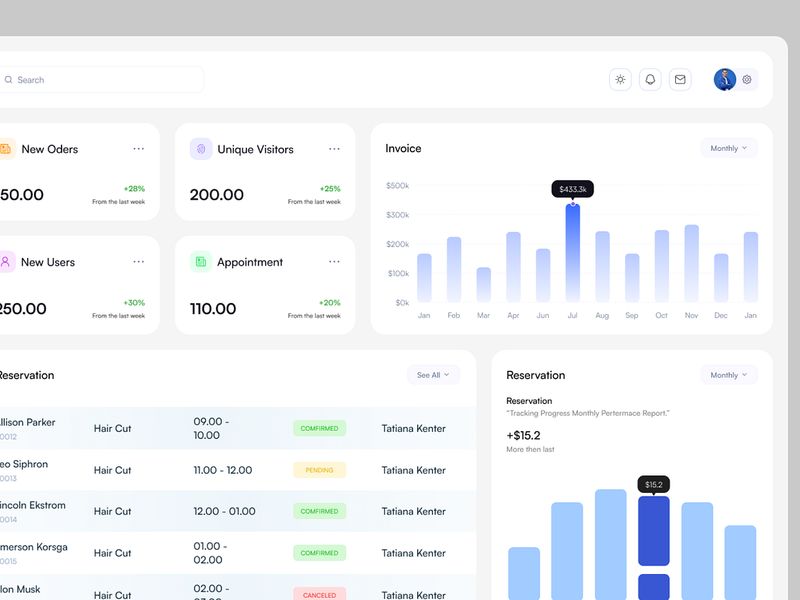Open New Oders card options menu

pyautogui.click(x=139, y=149)
